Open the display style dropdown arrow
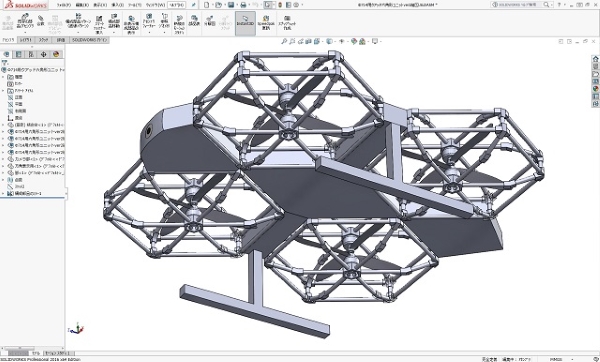Screen dimensions: 600x362 tap(334, 41)
